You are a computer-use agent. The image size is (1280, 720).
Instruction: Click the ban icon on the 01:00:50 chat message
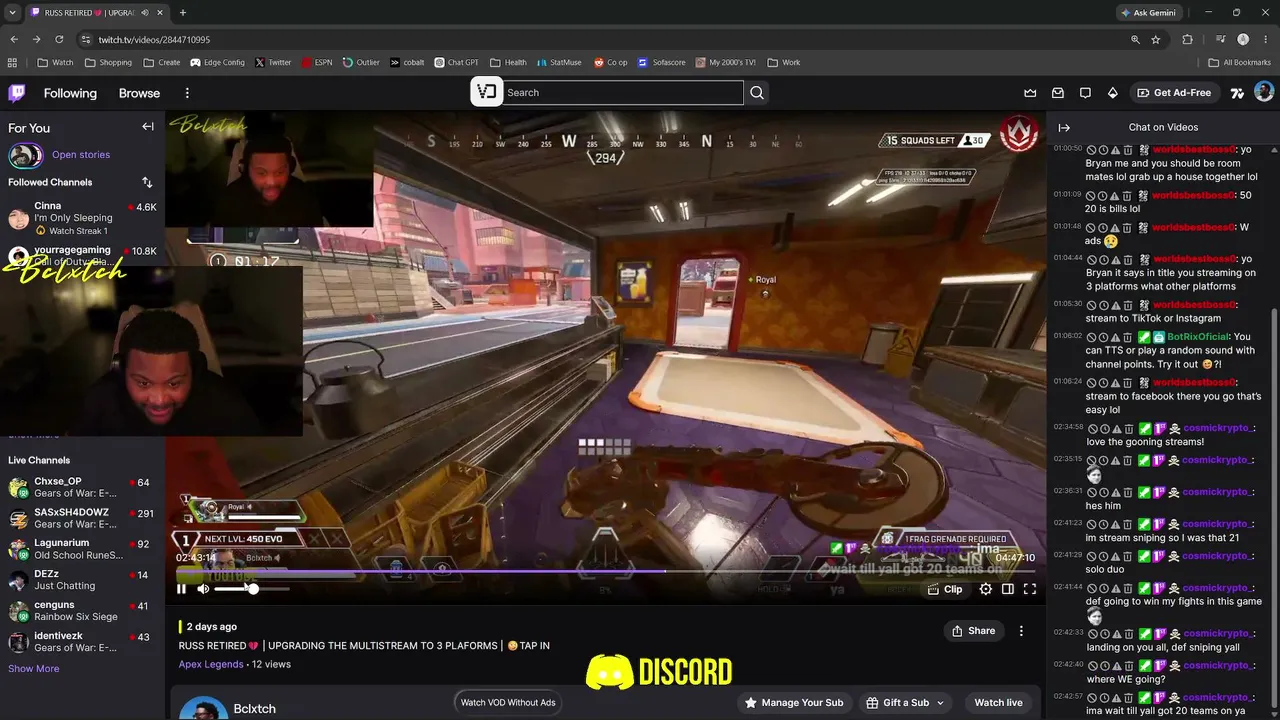pyautogui.click(x=1092, y=150)
